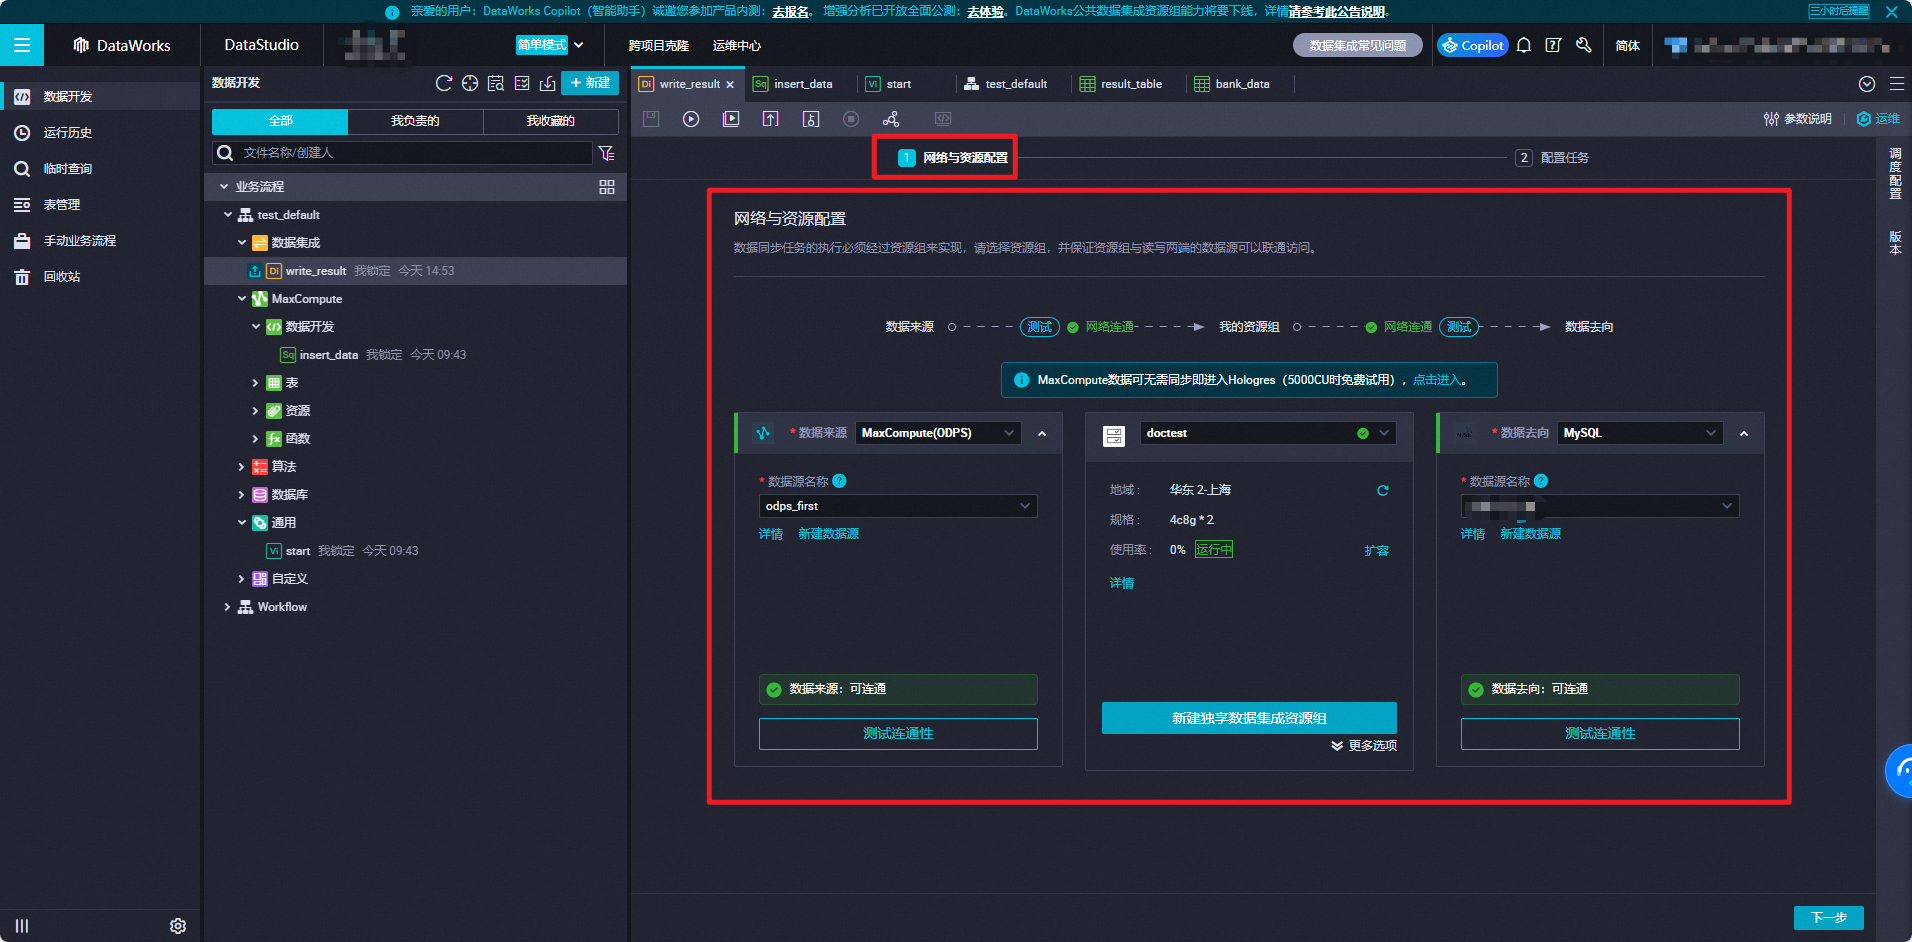1912x942 pixels.
Task: Open the 数据来源 type dropdown MaxCompute(ODPS)
Action: coord(938,433)
